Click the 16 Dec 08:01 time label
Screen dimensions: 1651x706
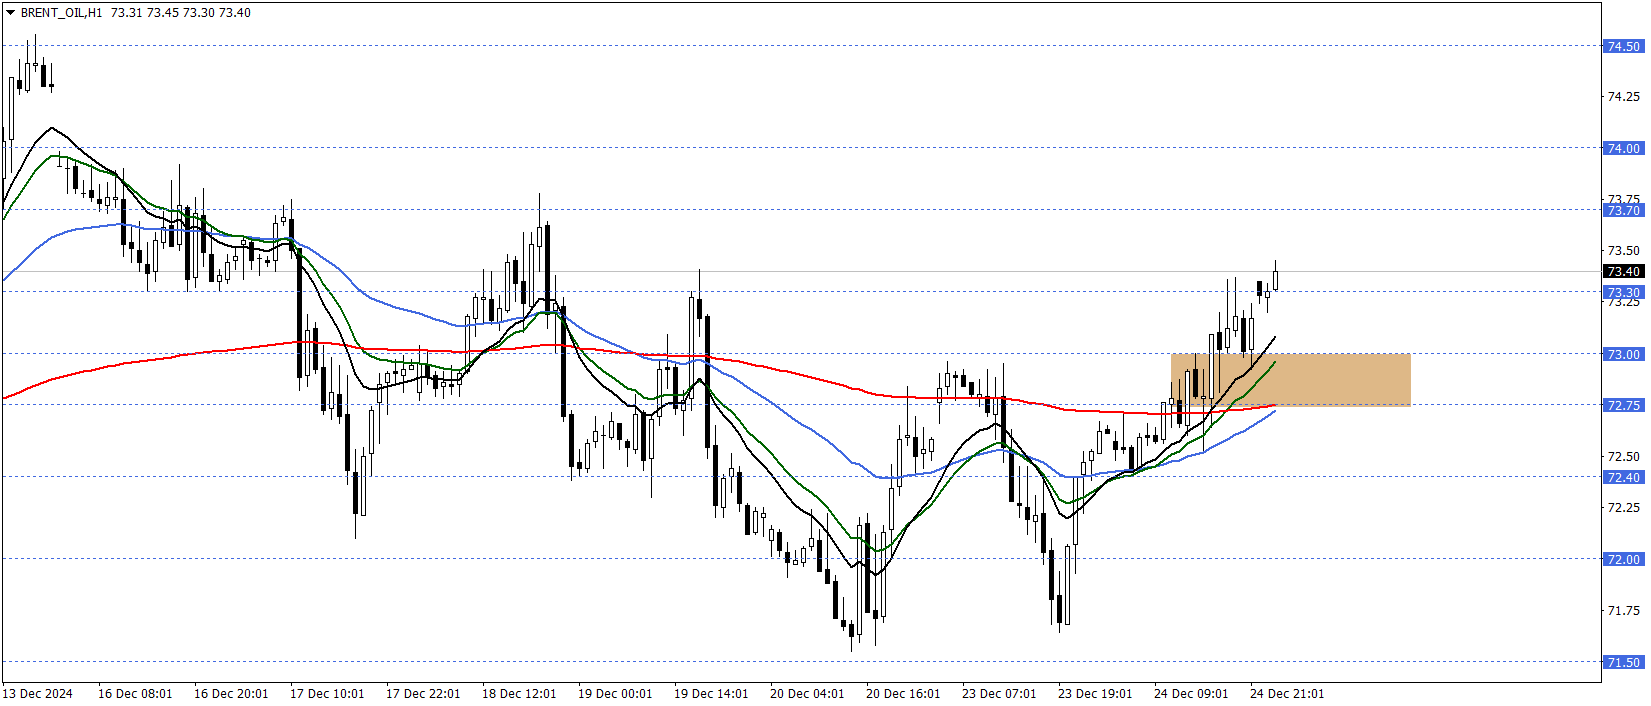tap(135, 694)
